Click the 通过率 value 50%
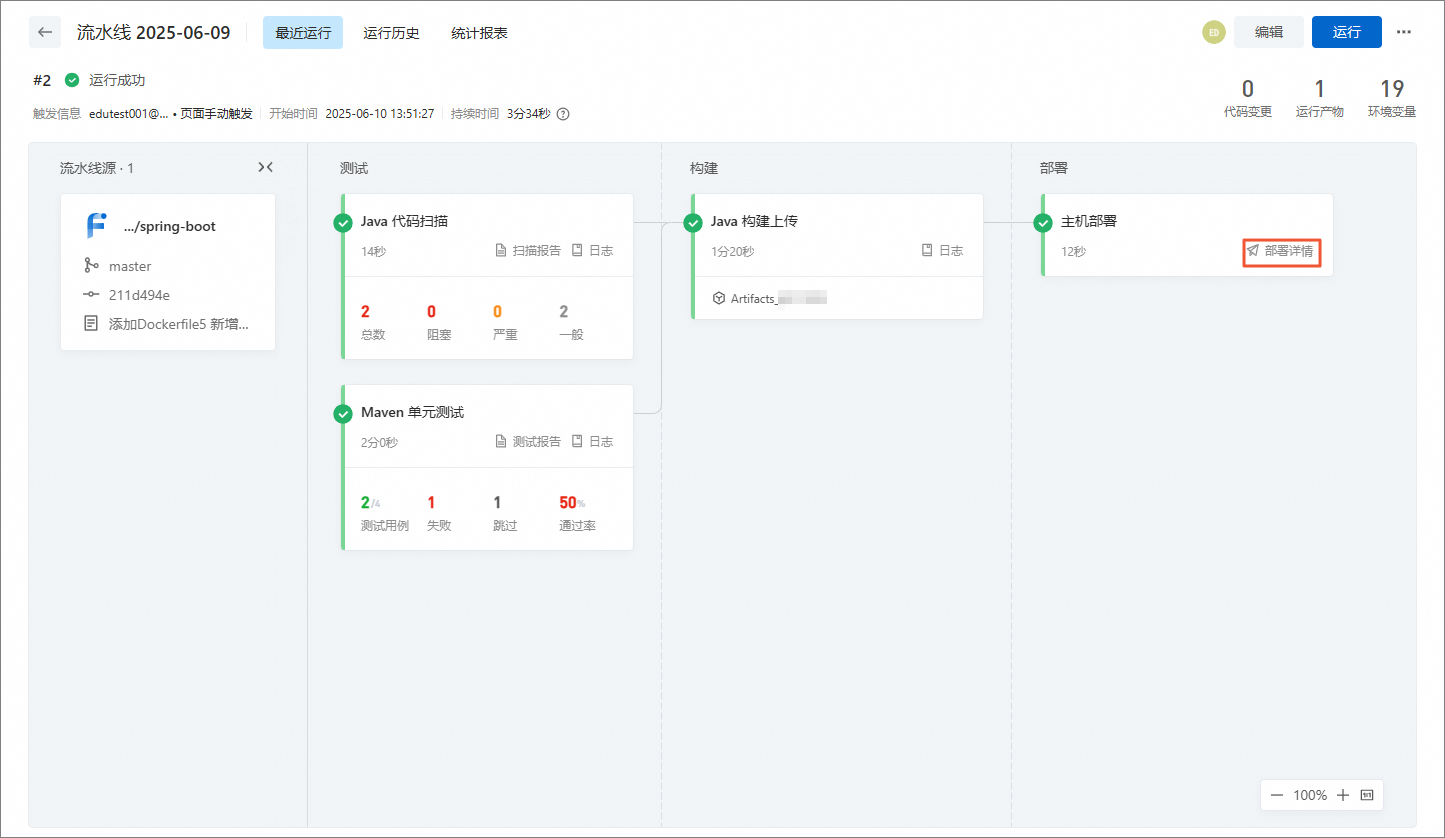The width and height of the screenshot is (1445, 838). pos(573,503)
